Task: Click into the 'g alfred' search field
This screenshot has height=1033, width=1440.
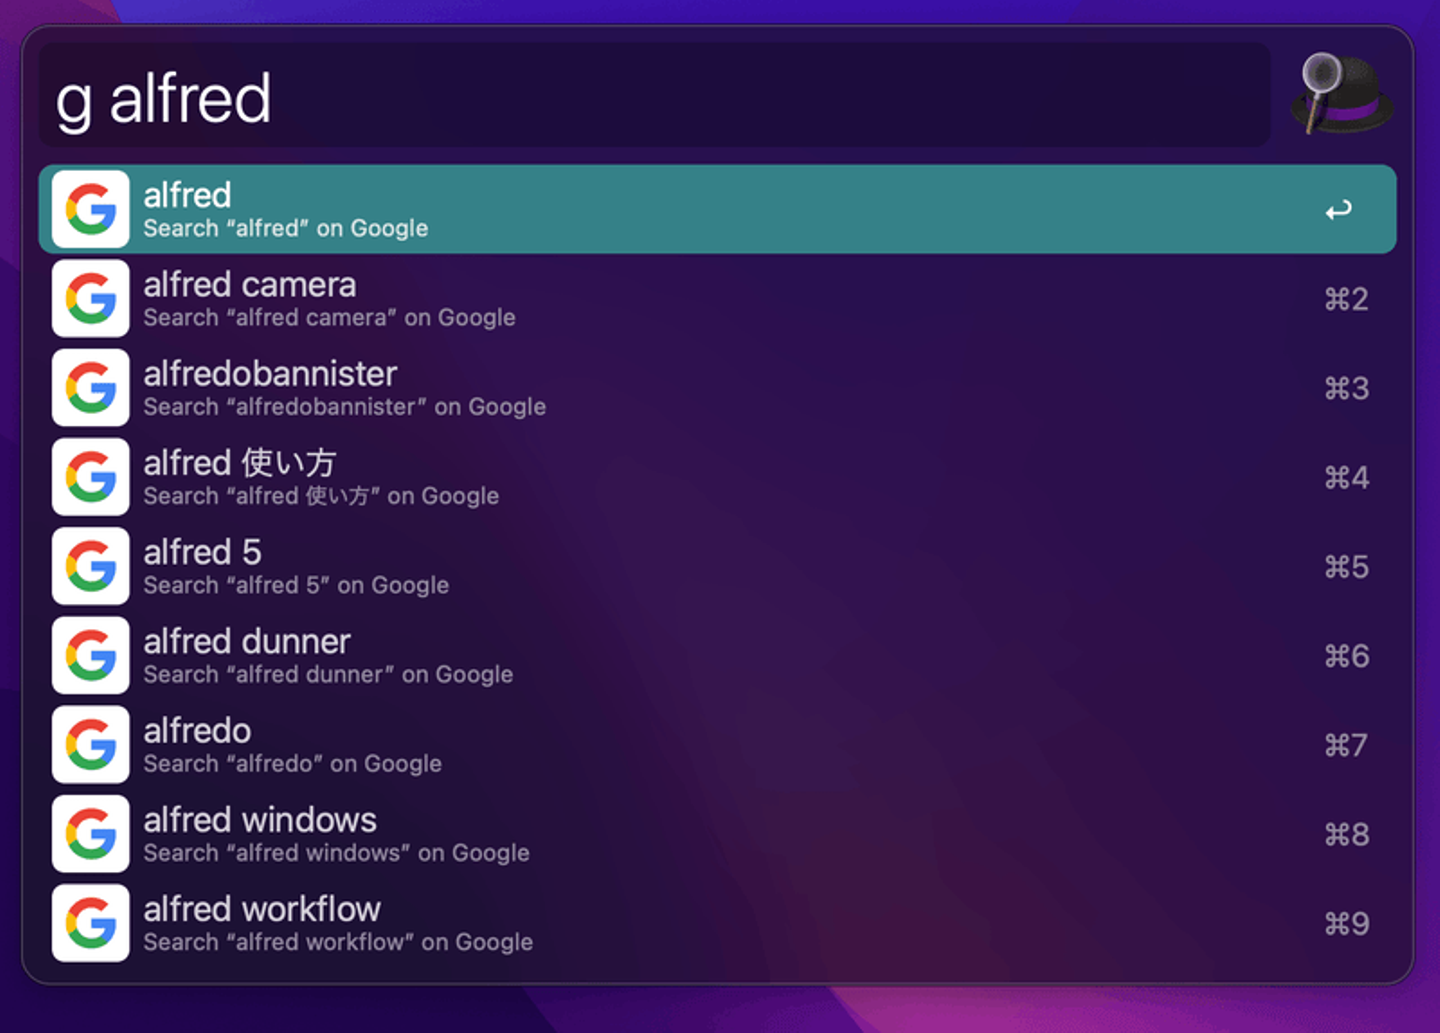Action: coord(654,97)
